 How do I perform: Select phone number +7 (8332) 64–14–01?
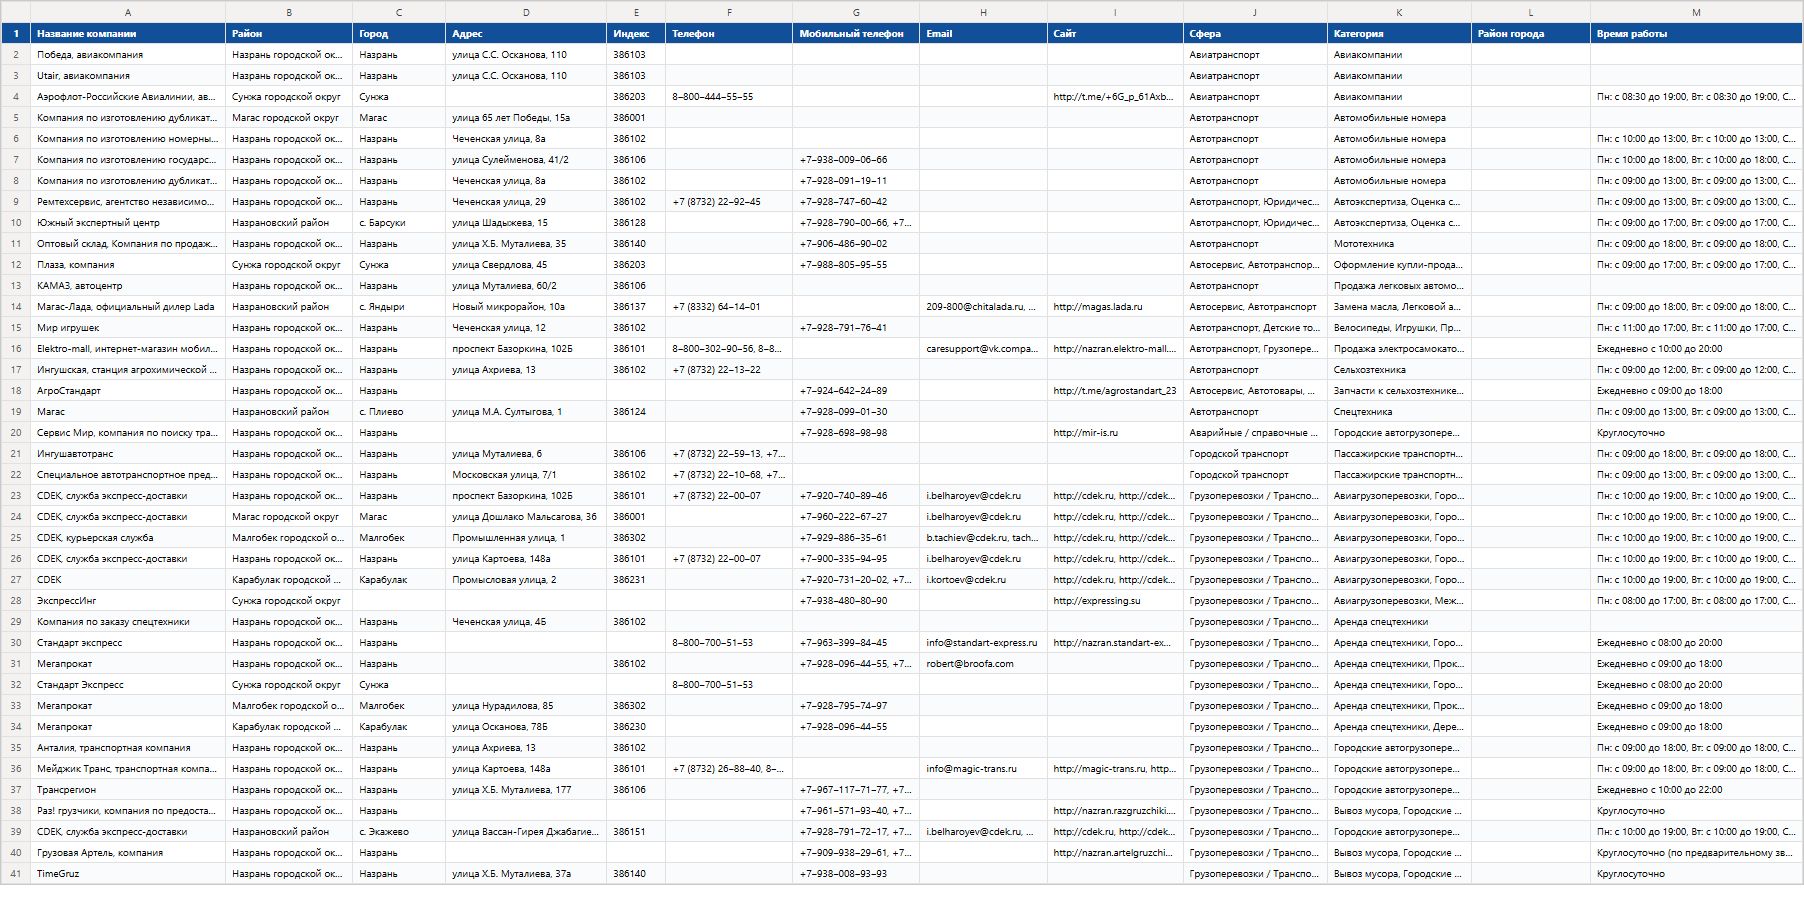(x=729, y=307)
